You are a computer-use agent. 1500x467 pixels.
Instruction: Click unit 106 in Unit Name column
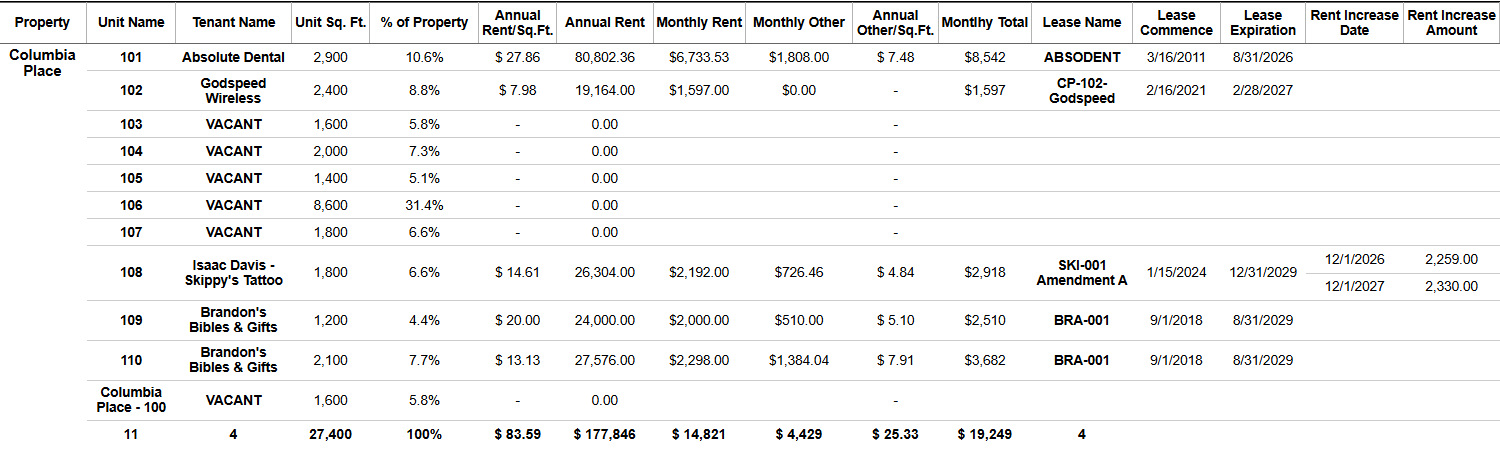(x=131, y=205)
